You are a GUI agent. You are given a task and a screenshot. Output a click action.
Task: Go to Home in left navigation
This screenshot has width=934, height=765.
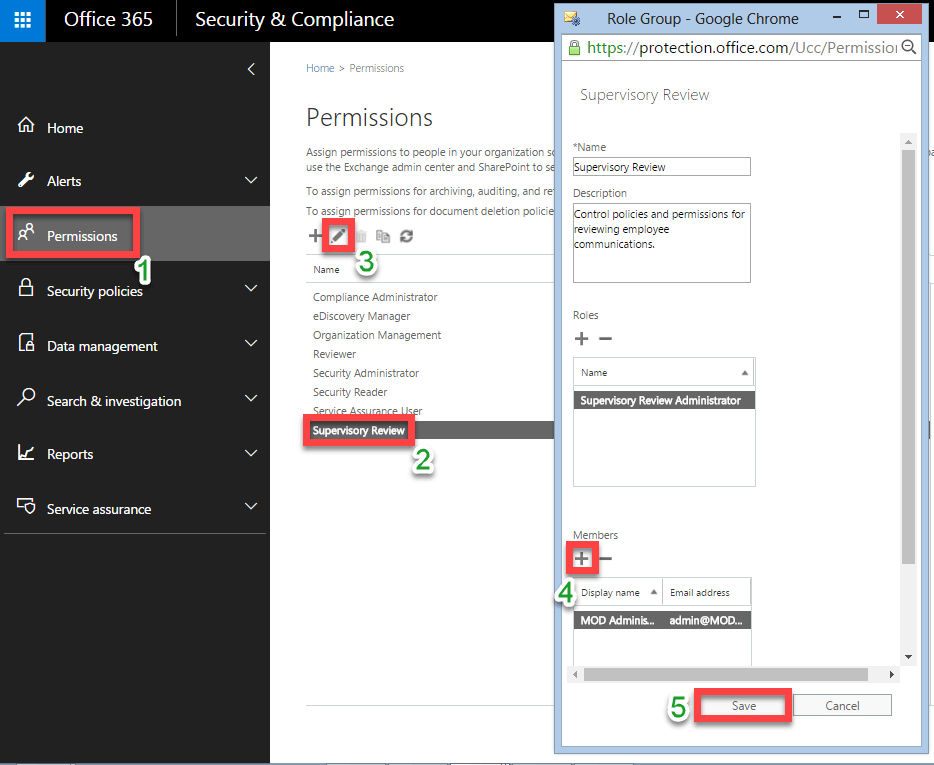(x=65, y=128)
